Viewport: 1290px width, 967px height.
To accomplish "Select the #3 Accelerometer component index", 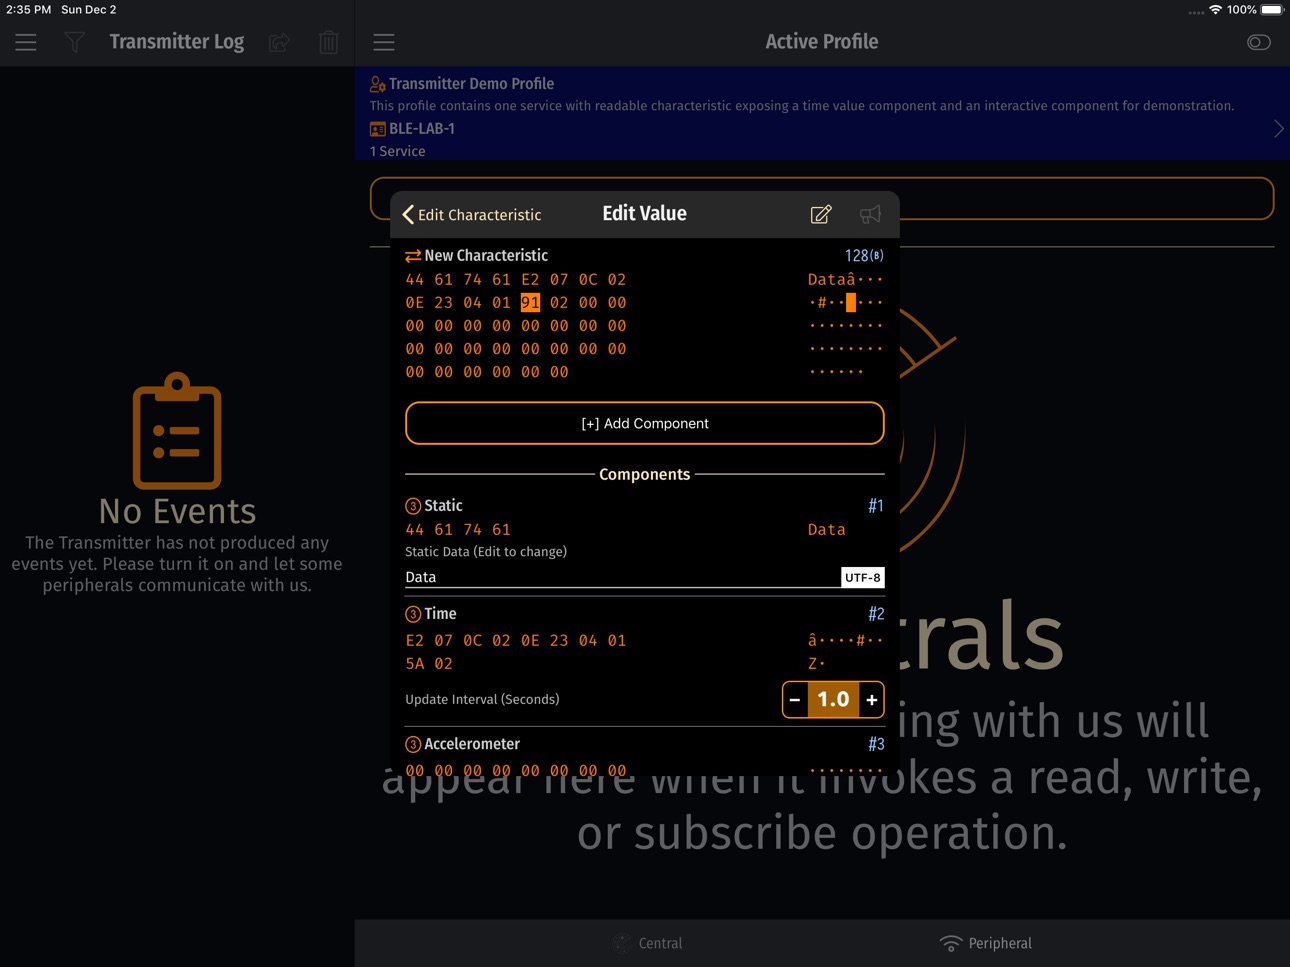I will (876, 744).
